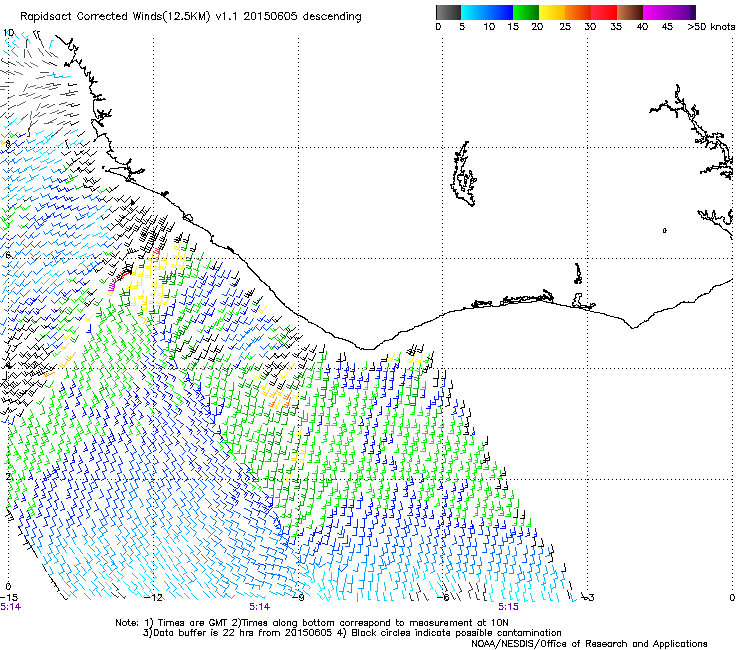This screenshot has width=740, height=650.
Task: Click the '-15' longitude axis label
Action: 8,598
